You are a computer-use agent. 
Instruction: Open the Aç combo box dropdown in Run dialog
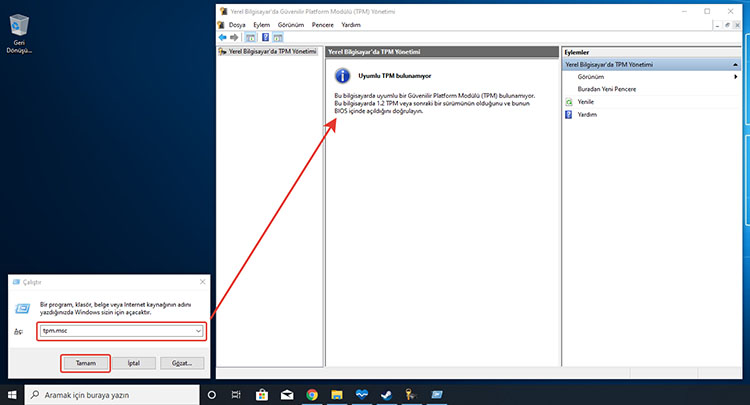coord(199,330)
